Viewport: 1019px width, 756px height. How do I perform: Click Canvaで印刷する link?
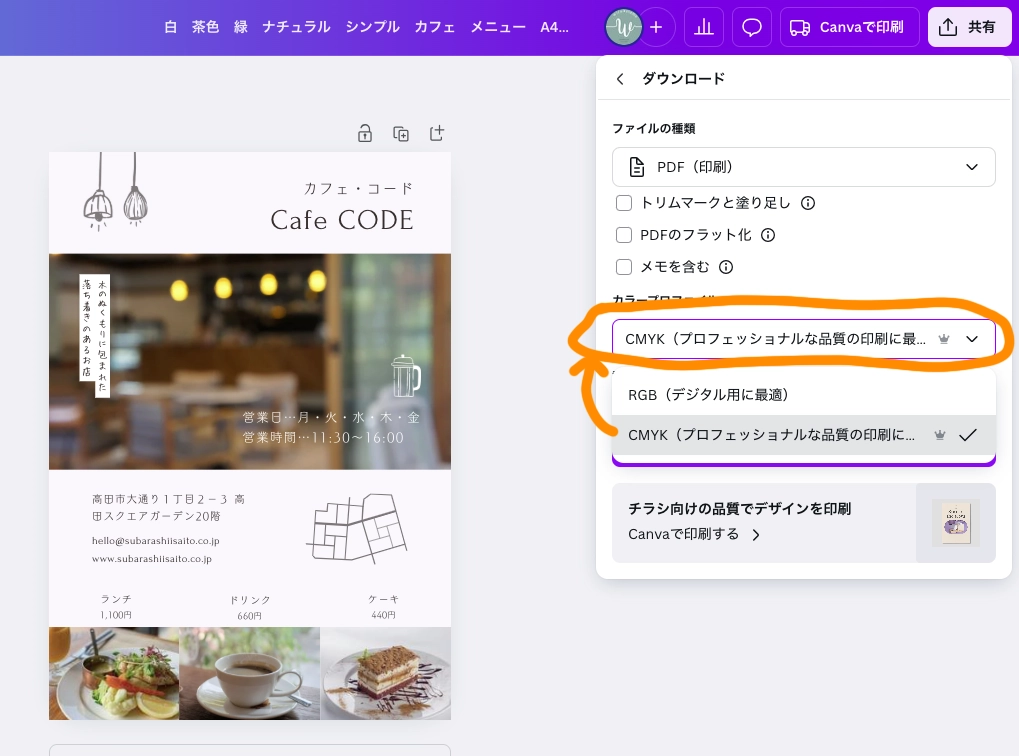(x=693, y=534)
